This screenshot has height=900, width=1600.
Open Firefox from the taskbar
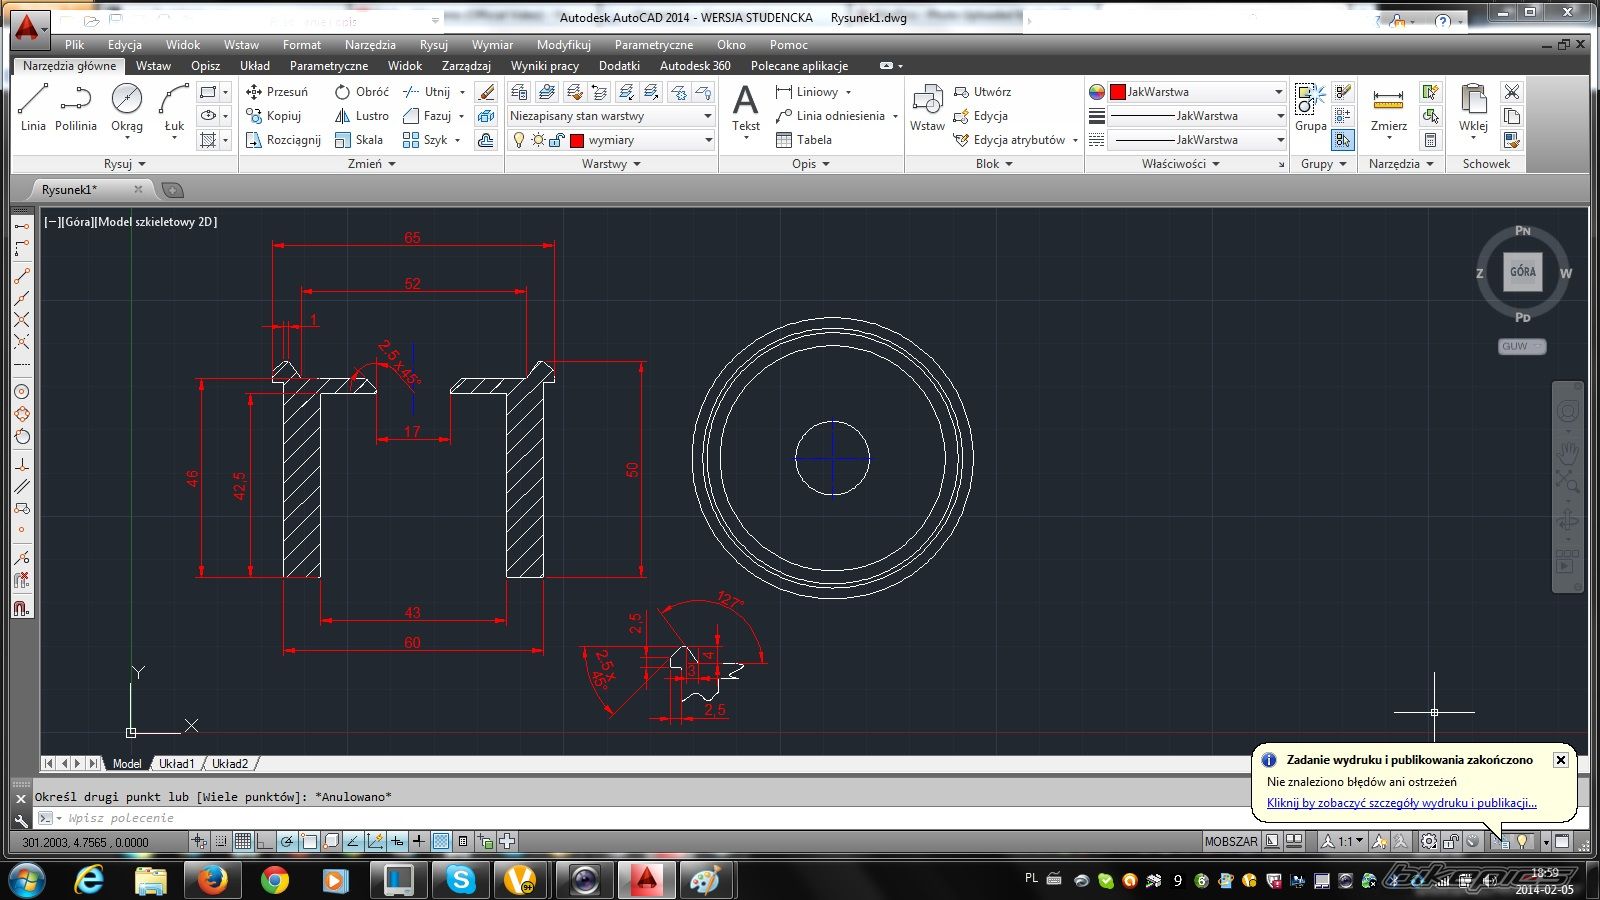point(212,880)
